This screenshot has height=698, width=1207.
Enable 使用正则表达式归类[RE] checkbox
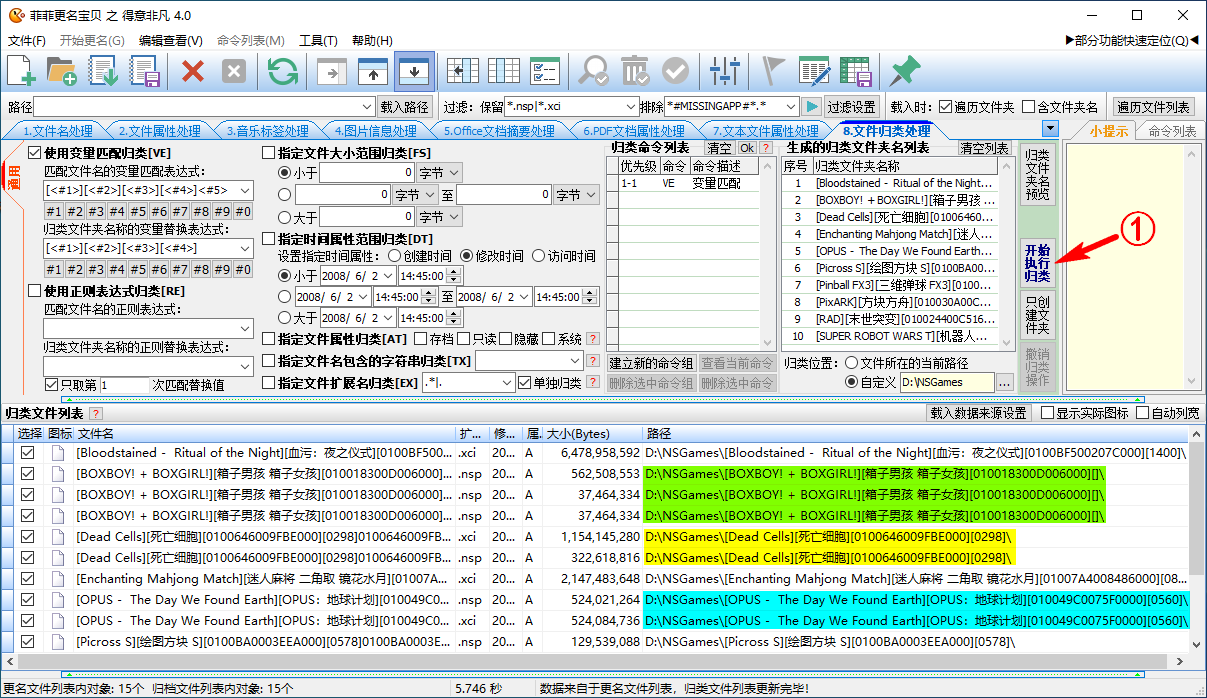35,291
